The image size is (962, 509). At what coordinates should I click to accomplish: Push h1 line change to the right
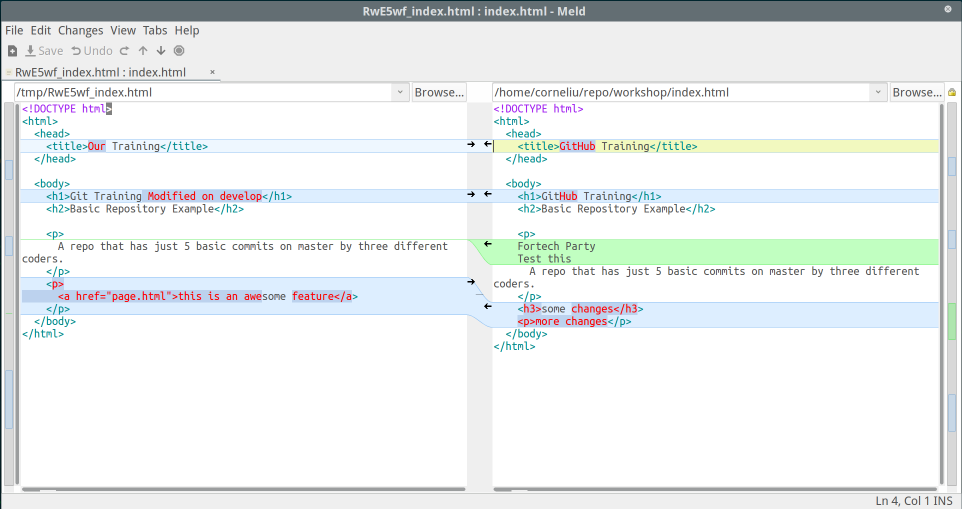pos(471,194)
